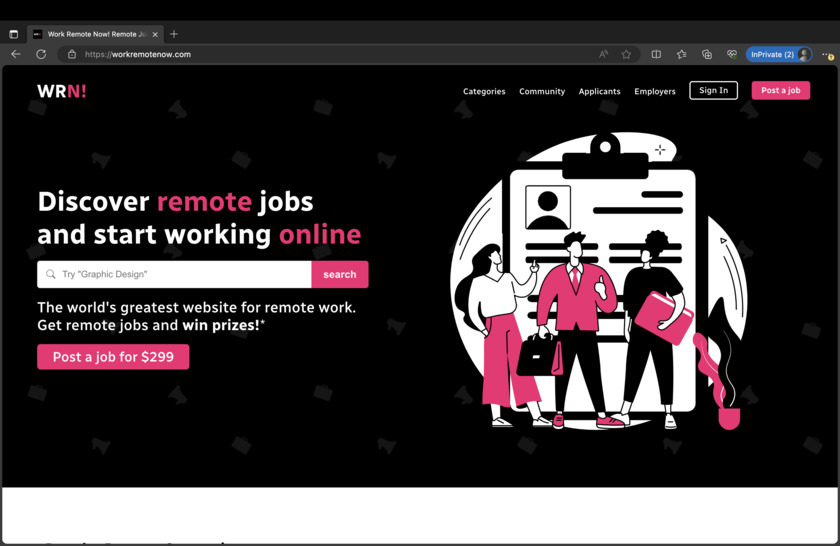Open the Applicants navigation item

[599, 91]
